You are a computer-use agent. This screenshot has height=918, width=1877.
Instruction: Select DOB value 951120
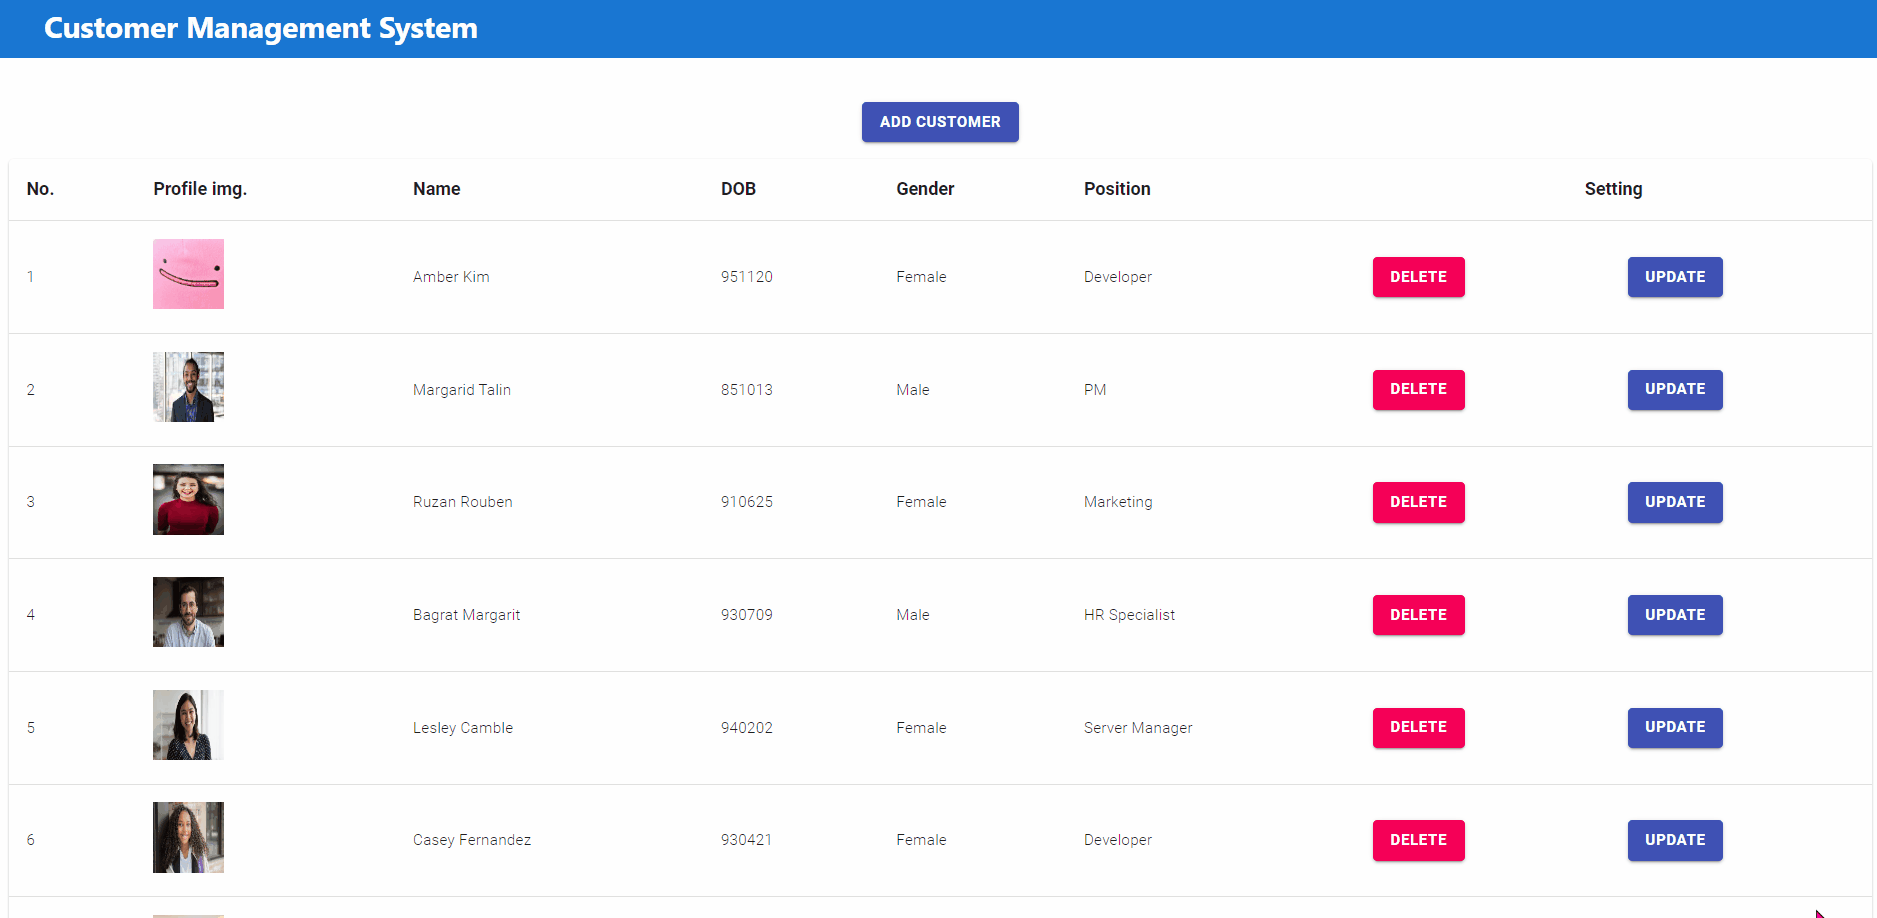click(x=747, y=277)
